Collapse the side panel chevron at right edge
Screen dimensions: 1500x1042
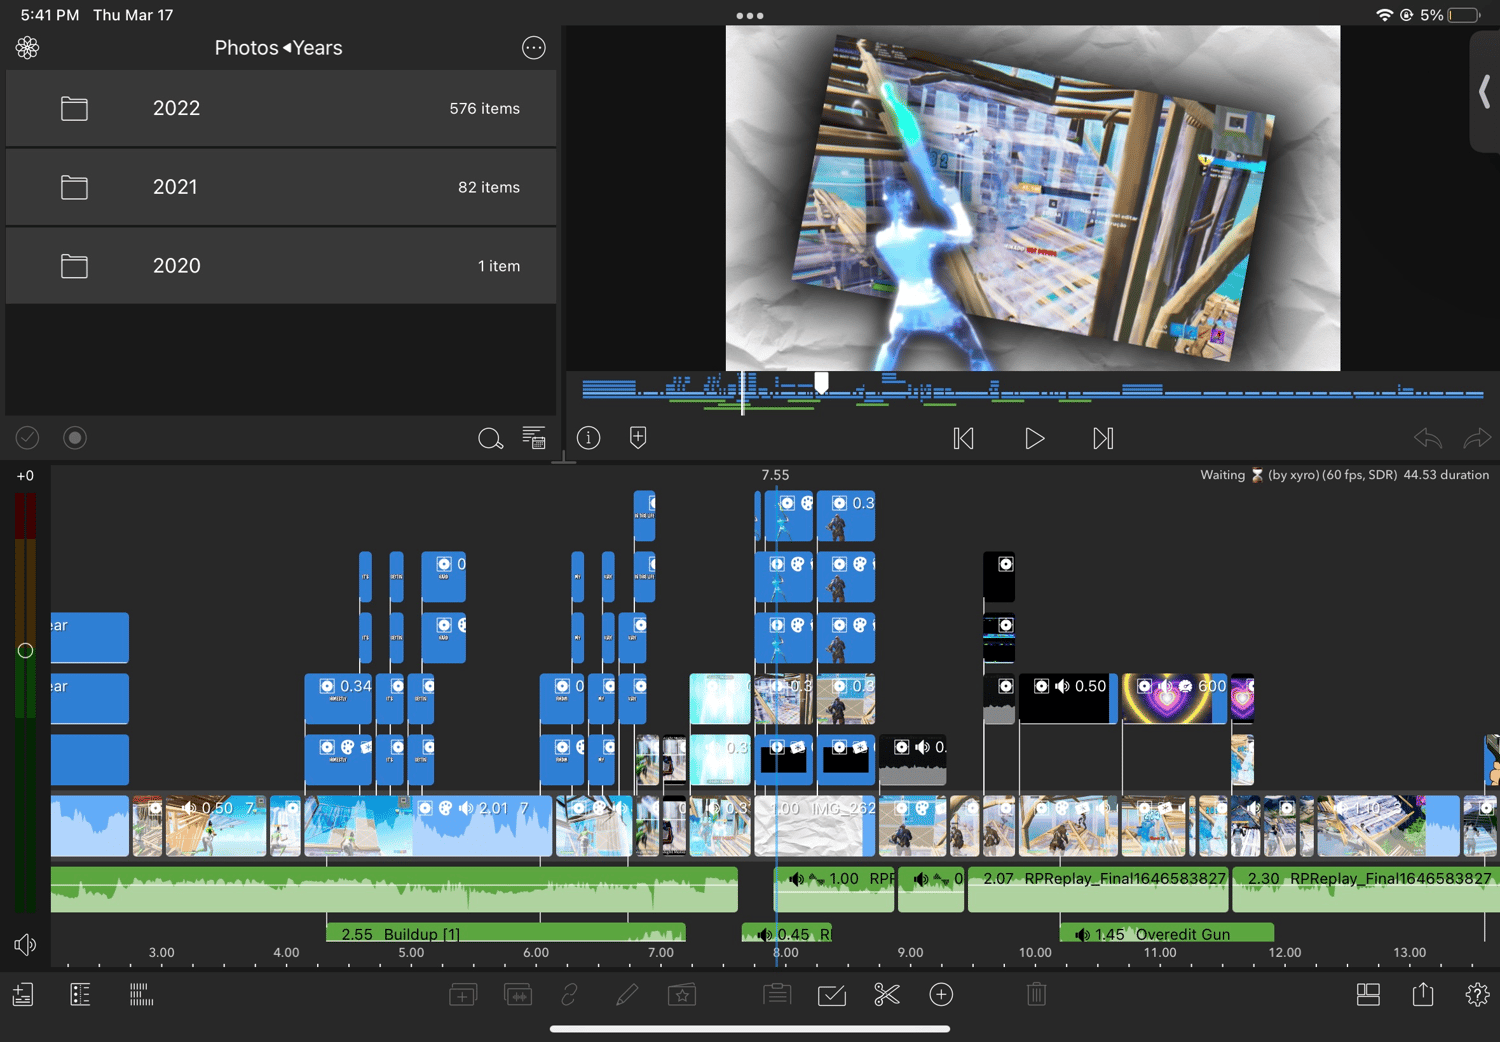tap(1485, 92)
